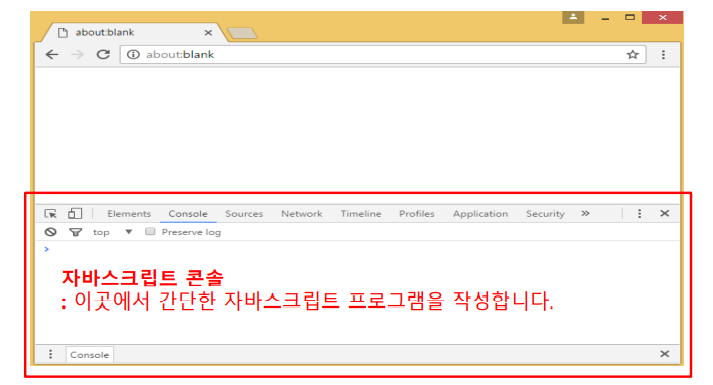Open the Sources panel

click(244, 214)
